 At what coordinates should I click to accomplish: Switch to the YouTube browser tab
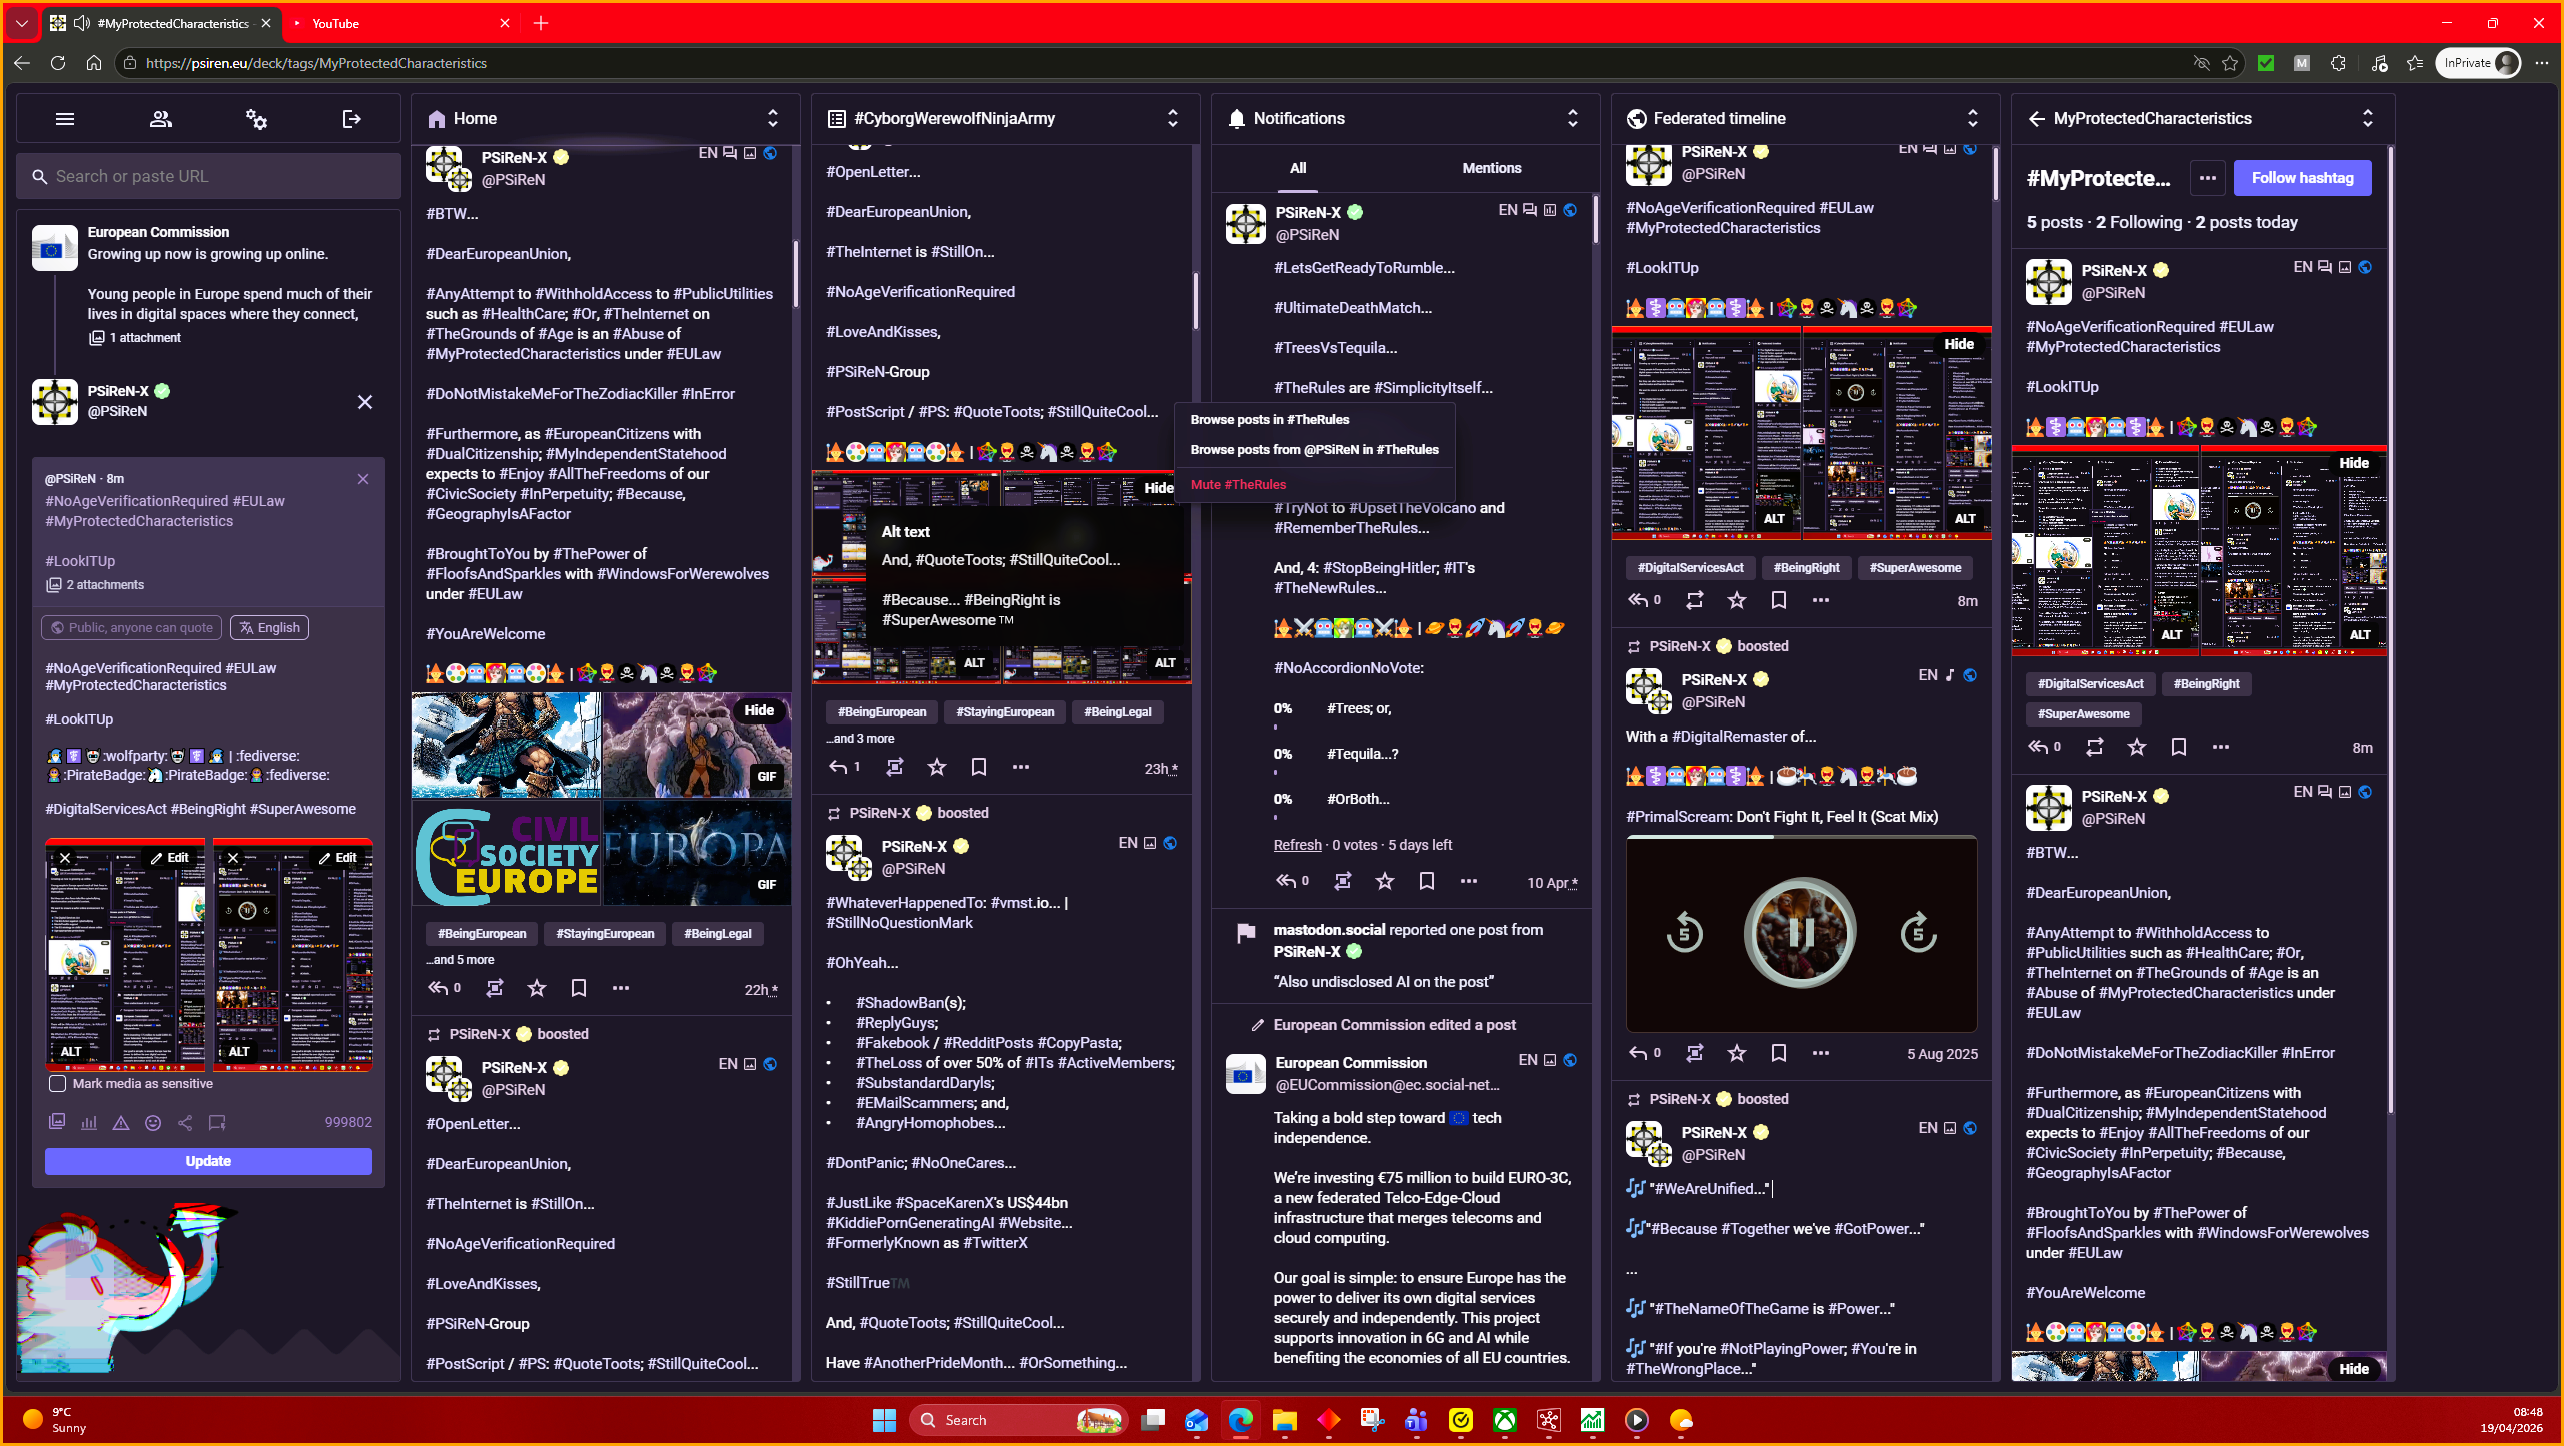click(x=400, y=23)
